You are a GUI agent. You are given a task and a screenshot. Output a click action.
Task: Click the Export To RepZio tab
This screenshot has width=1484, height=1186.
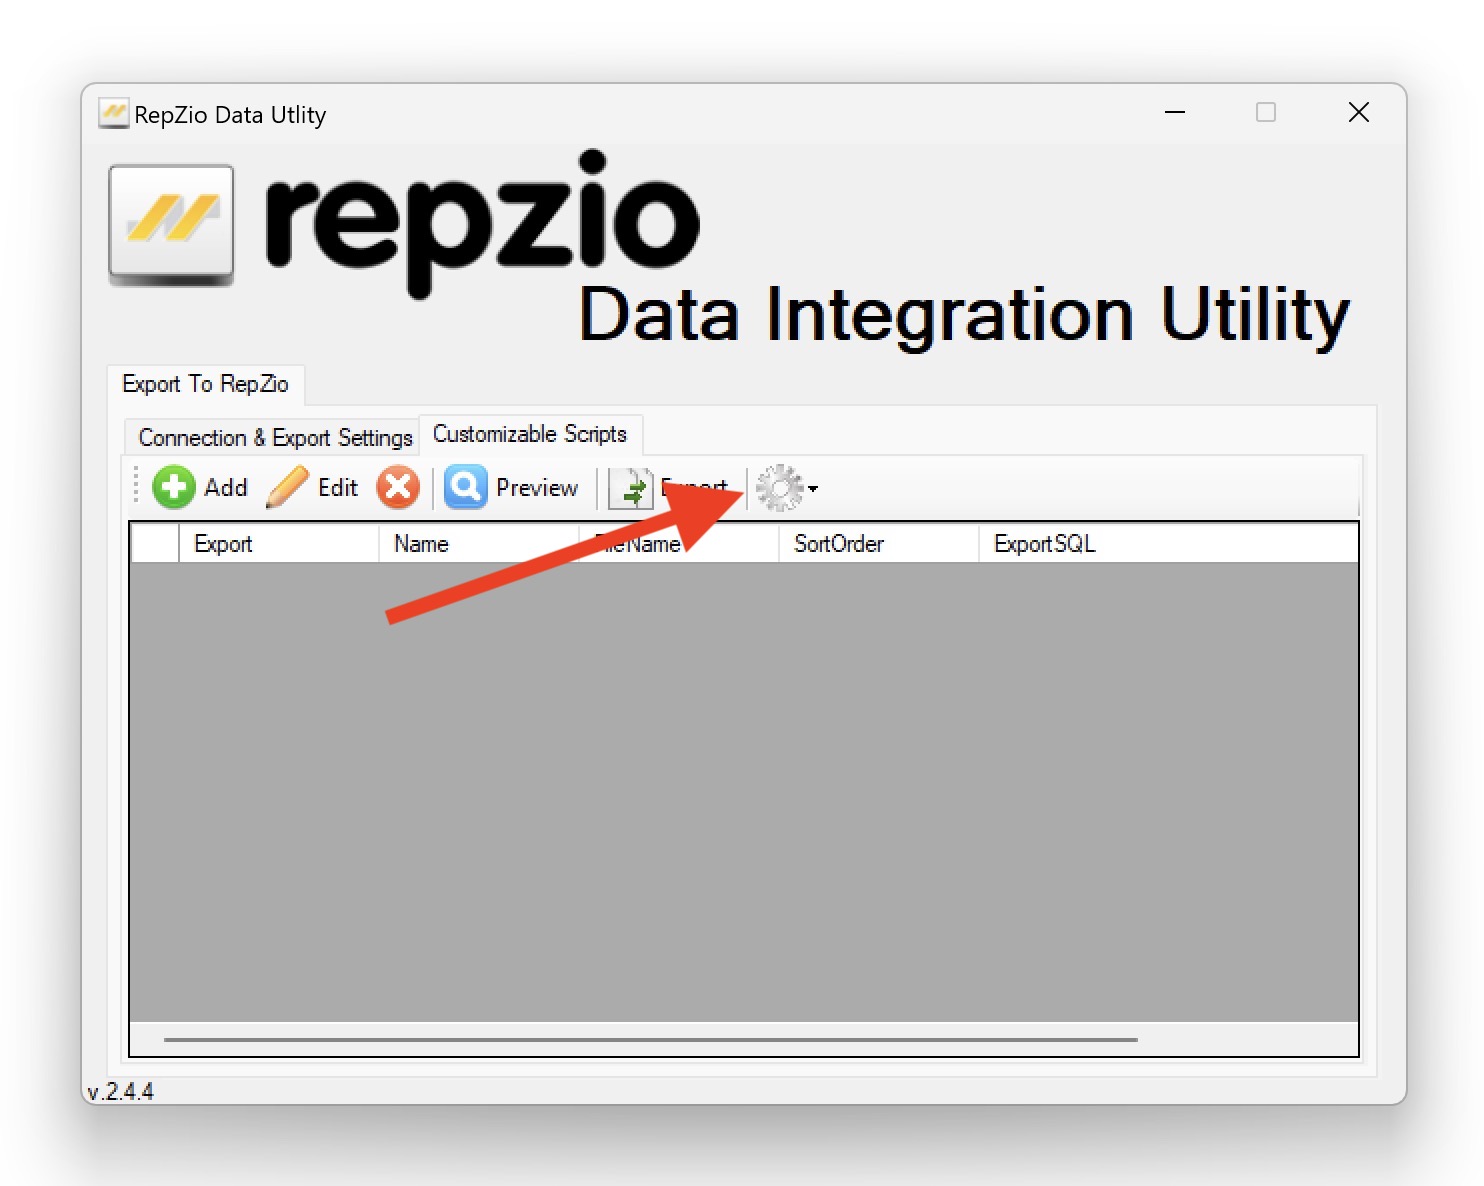(206, 384)
